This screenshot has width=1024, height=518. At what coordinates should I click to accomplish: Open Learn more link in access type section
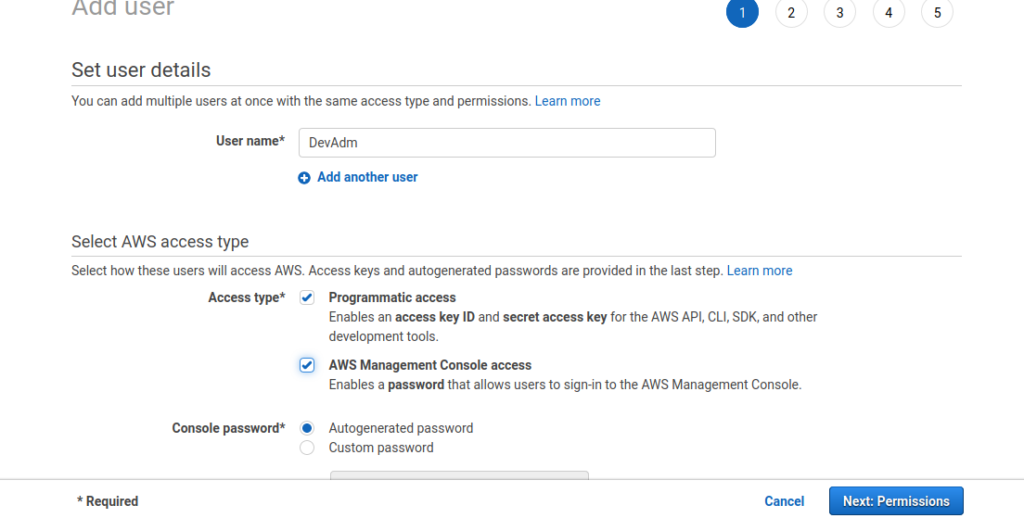[760, 270]
